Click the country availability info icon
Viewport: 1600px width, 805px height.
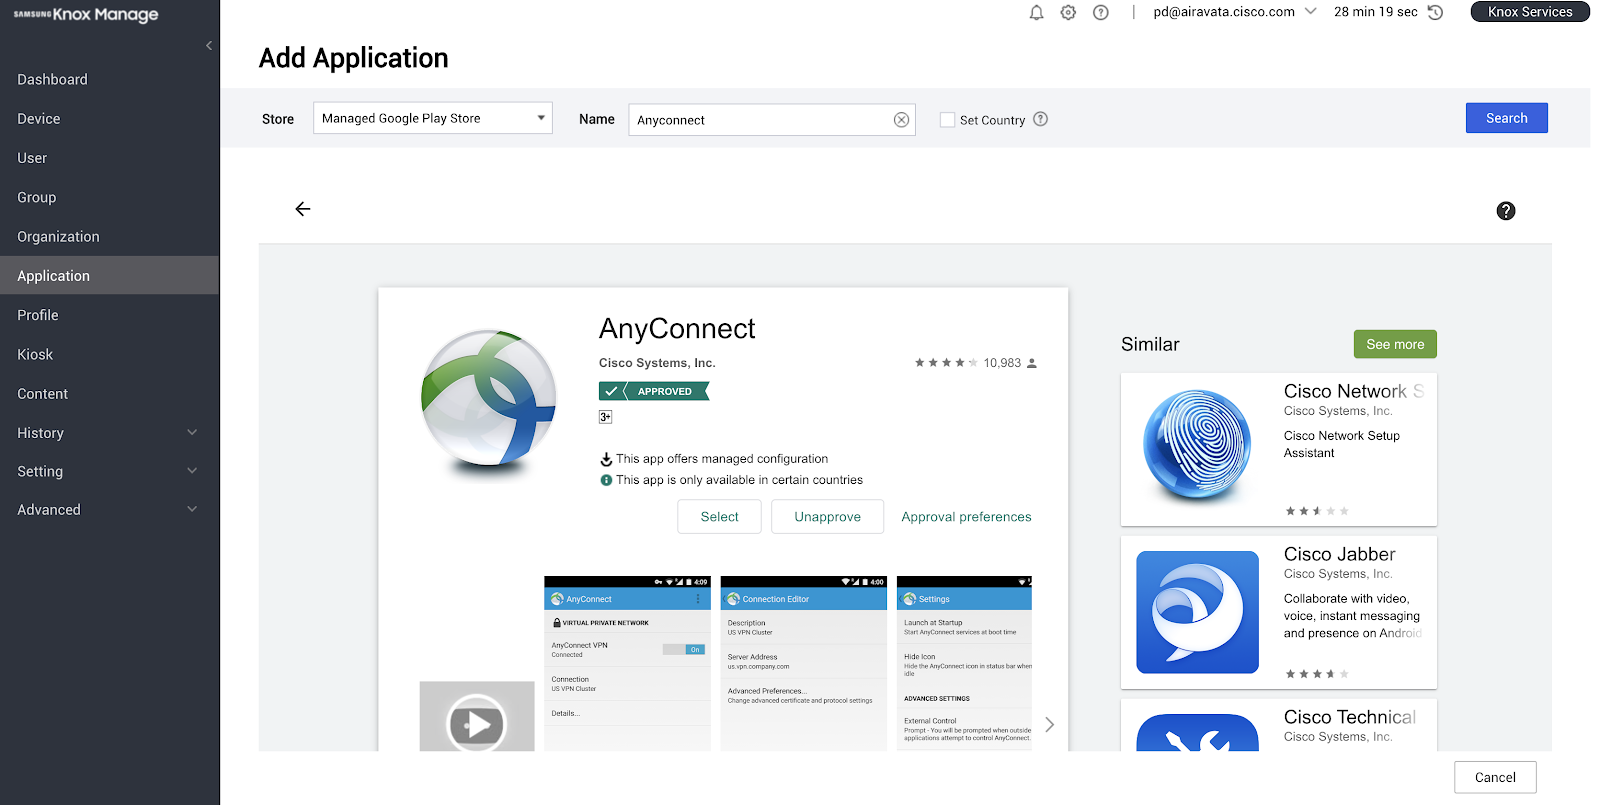[606, 480]
